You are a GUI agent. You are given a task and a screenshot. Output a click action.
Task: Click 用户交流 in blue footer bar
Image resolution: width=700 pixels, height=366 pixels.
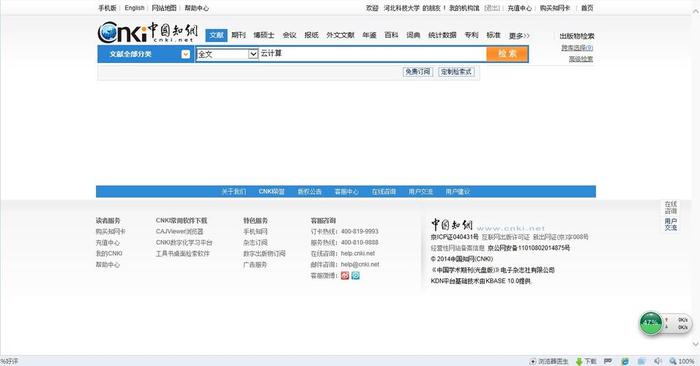pos(421,191)
